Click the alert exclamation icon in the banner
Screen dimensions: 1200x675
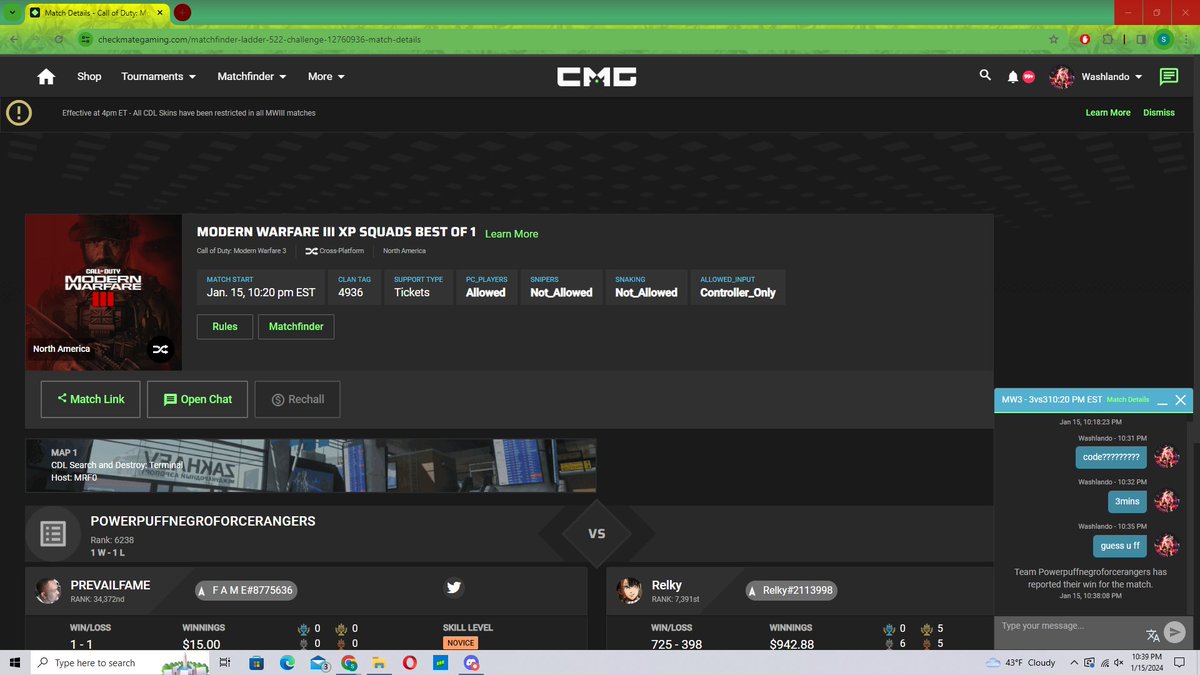pyautogui.click(x=19, y=113)
